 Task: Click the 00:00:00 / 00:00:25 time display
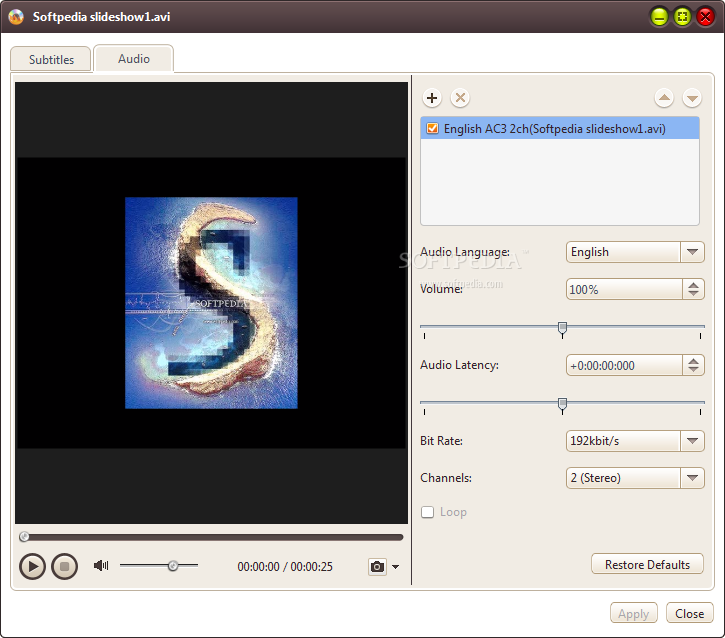click(285, 567)
